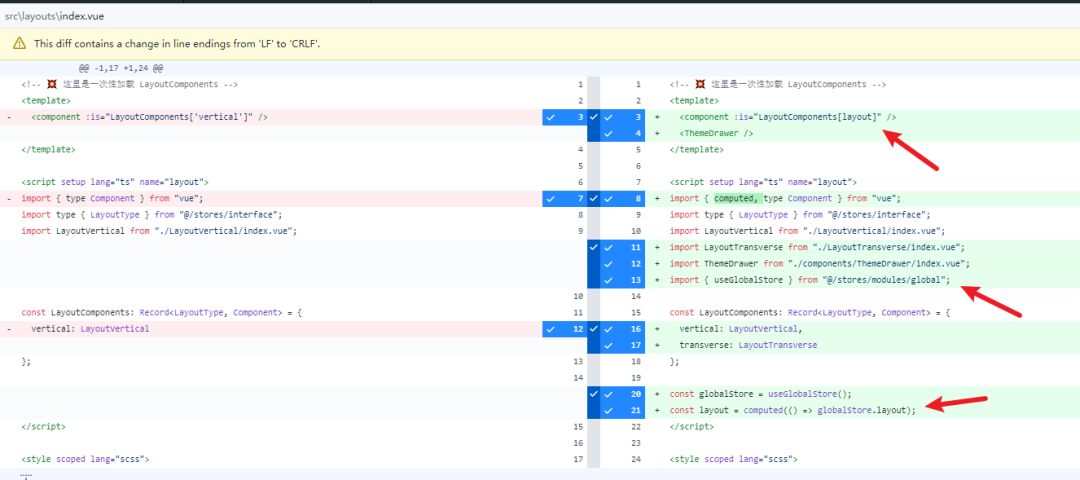Click new-side line number 15 beside const LayoutComponents

point(638,313)
